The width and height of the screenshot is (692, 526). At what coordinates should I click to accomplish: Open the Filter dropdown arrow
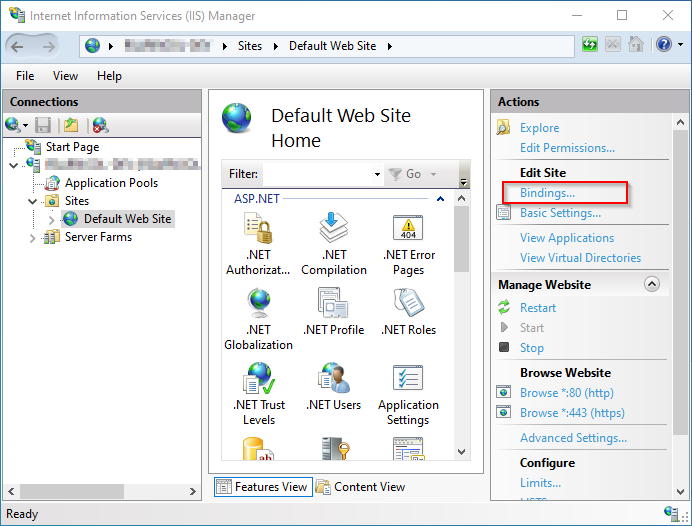point(377,174)
